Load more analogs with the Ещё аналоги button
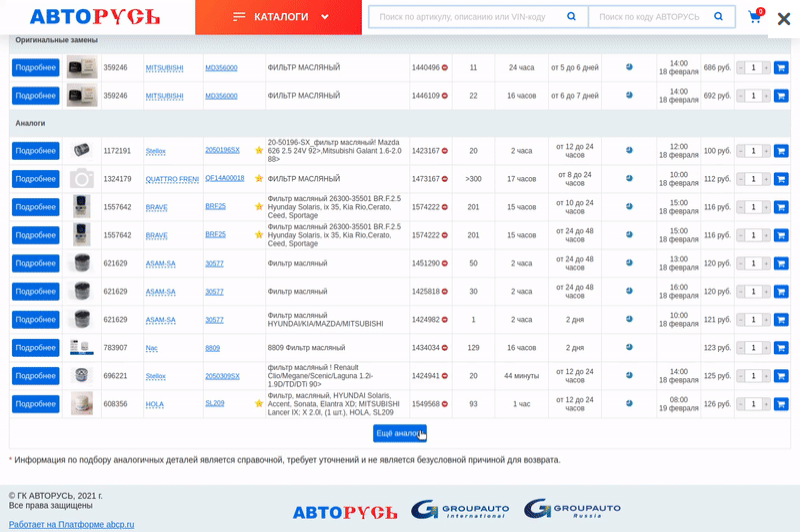800x532 pixels. [x=400, y=433]
